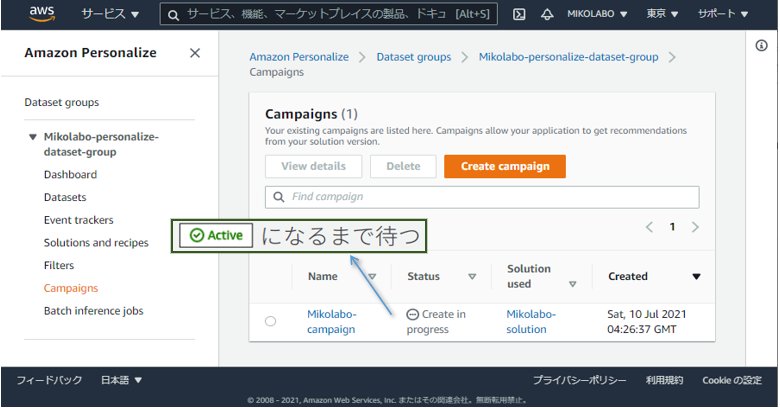Sort campaigns by Name column arrow
Screen dimensions: 780x409
[372, 277]
